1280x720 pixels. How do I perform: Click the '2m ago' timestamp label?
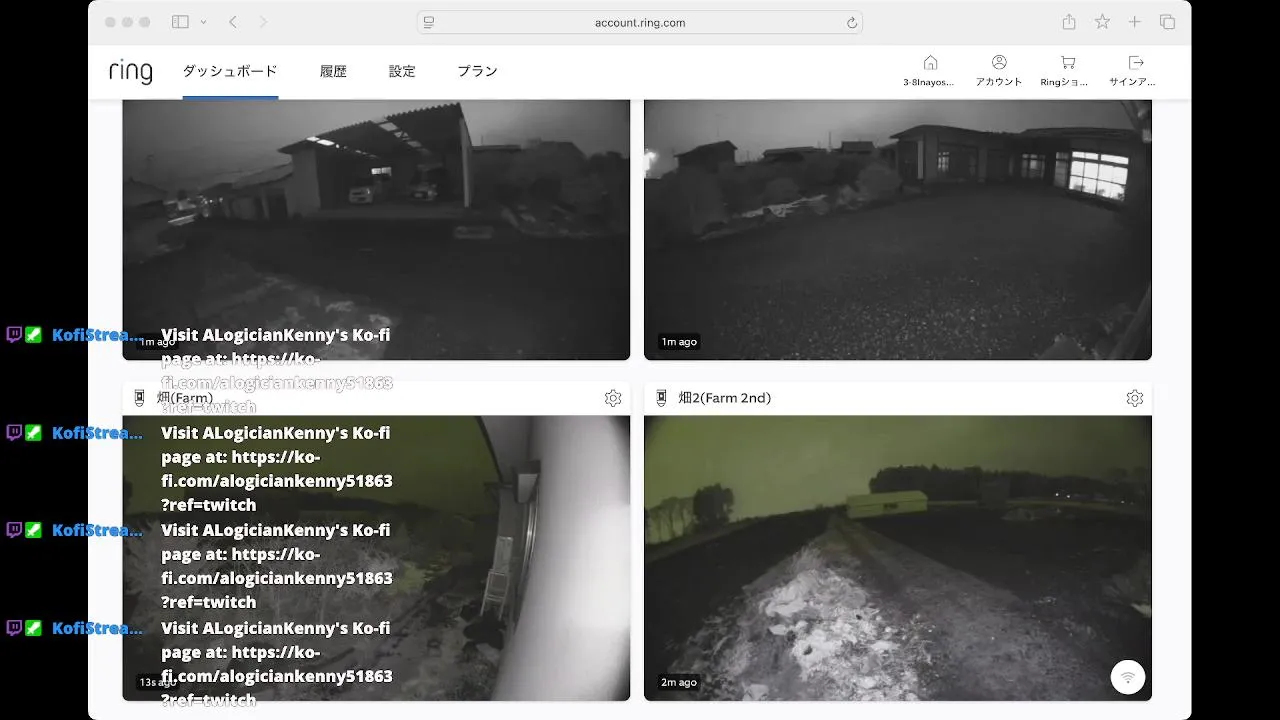(679, 682)
